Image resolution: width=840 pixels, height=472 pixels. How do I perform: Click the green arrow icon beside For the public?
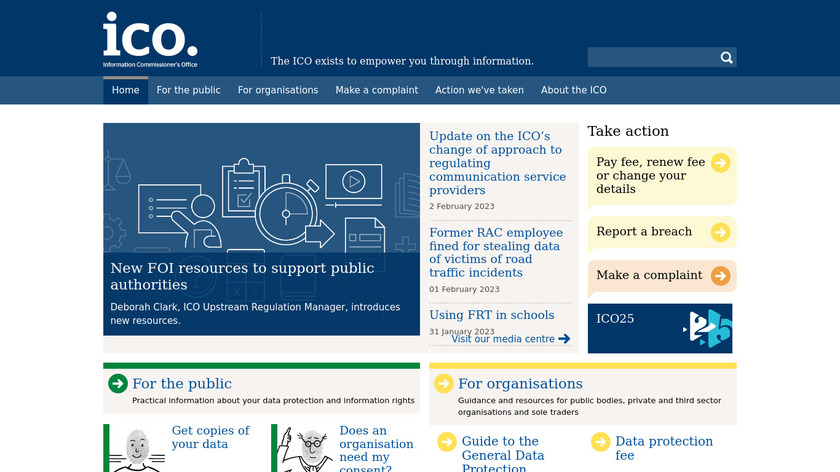[x=118, y=384]
